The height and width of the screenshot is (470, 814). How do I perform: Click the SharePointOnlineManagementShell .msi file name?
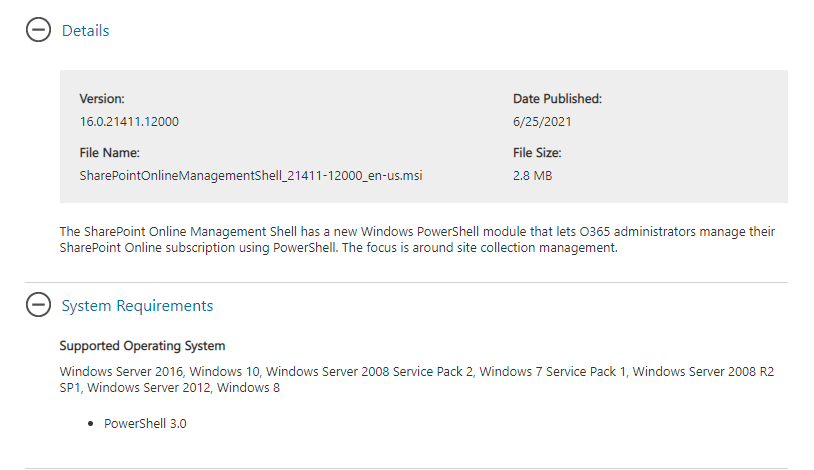pos(252,176)
